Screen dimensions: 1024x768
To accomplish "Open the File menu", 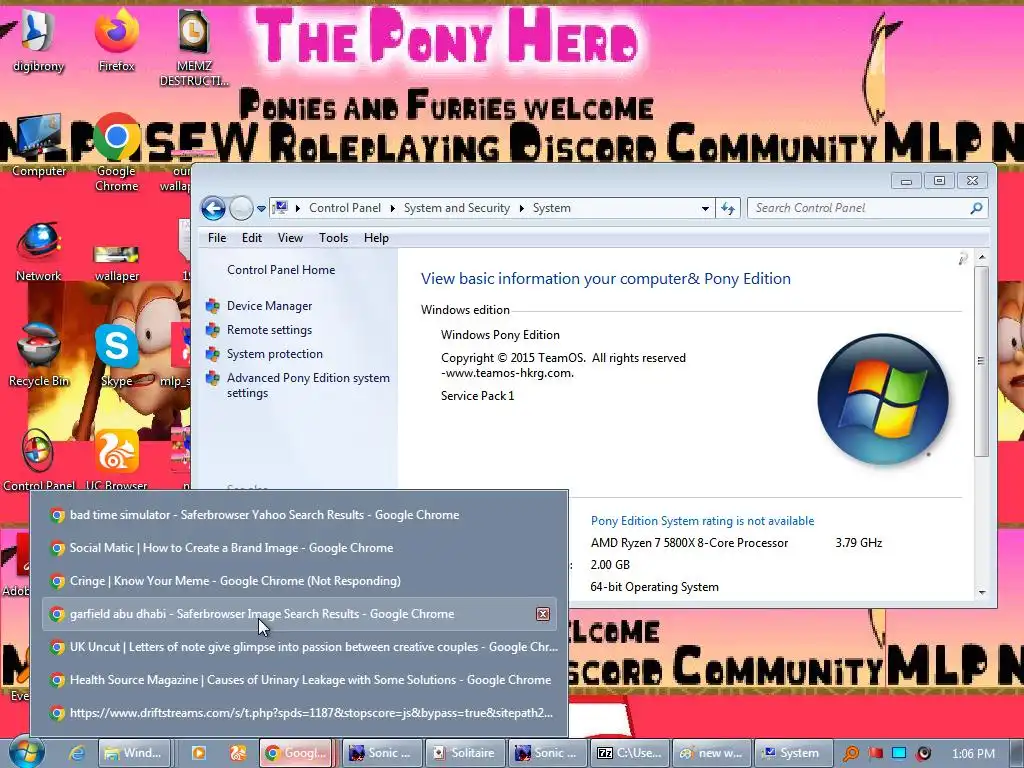I will 217,238.
